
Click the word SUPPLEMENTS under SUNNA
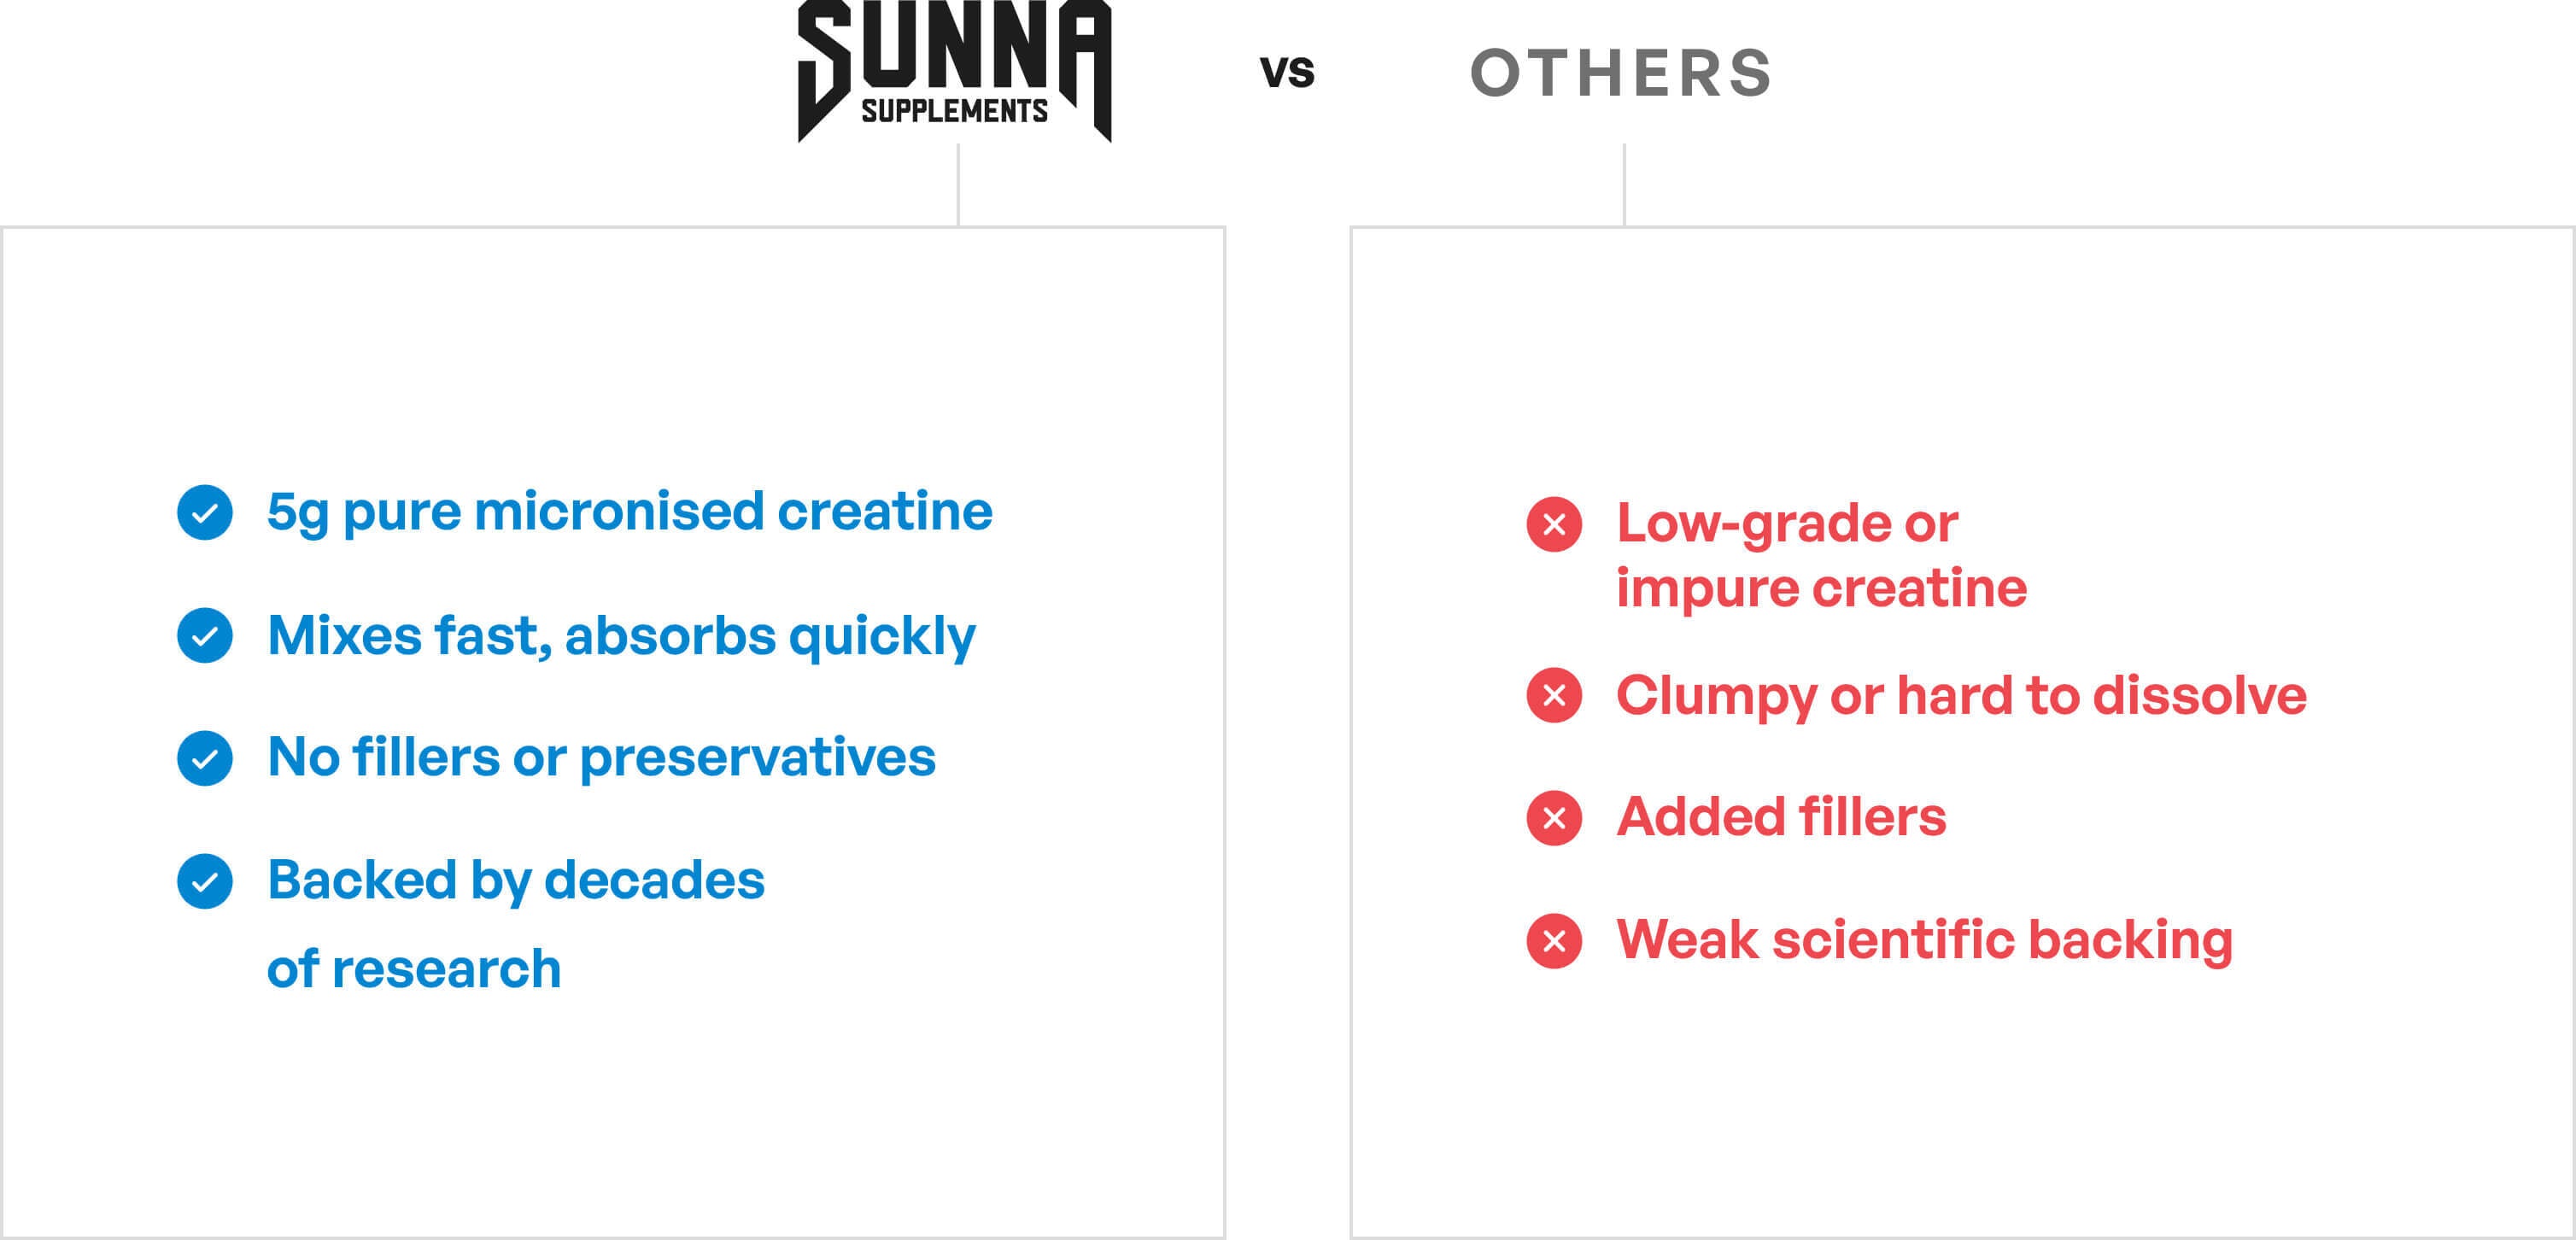954,111
